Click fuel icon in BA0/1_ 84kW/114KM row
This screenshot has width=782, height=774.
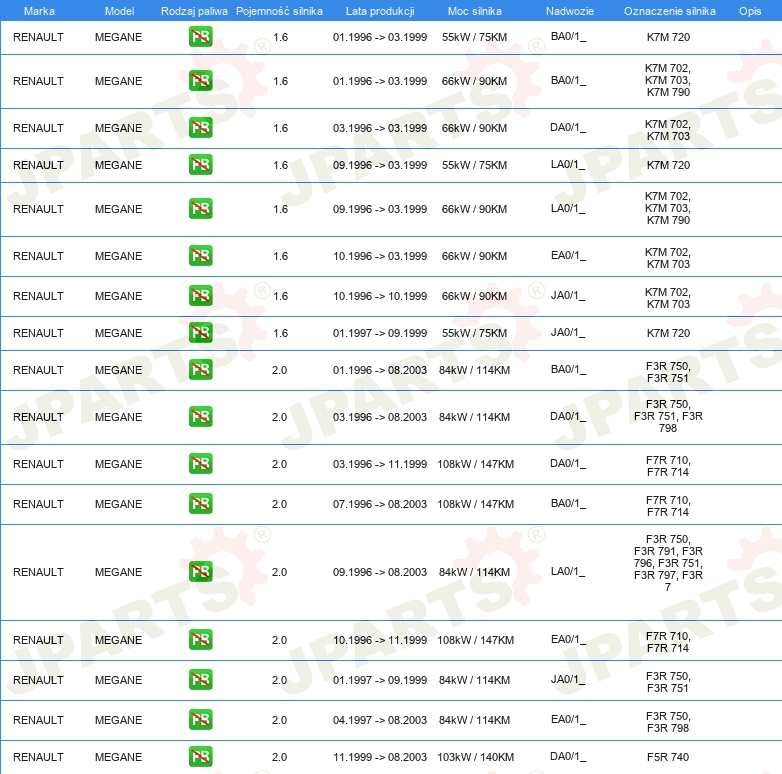[x=200, y=370]
